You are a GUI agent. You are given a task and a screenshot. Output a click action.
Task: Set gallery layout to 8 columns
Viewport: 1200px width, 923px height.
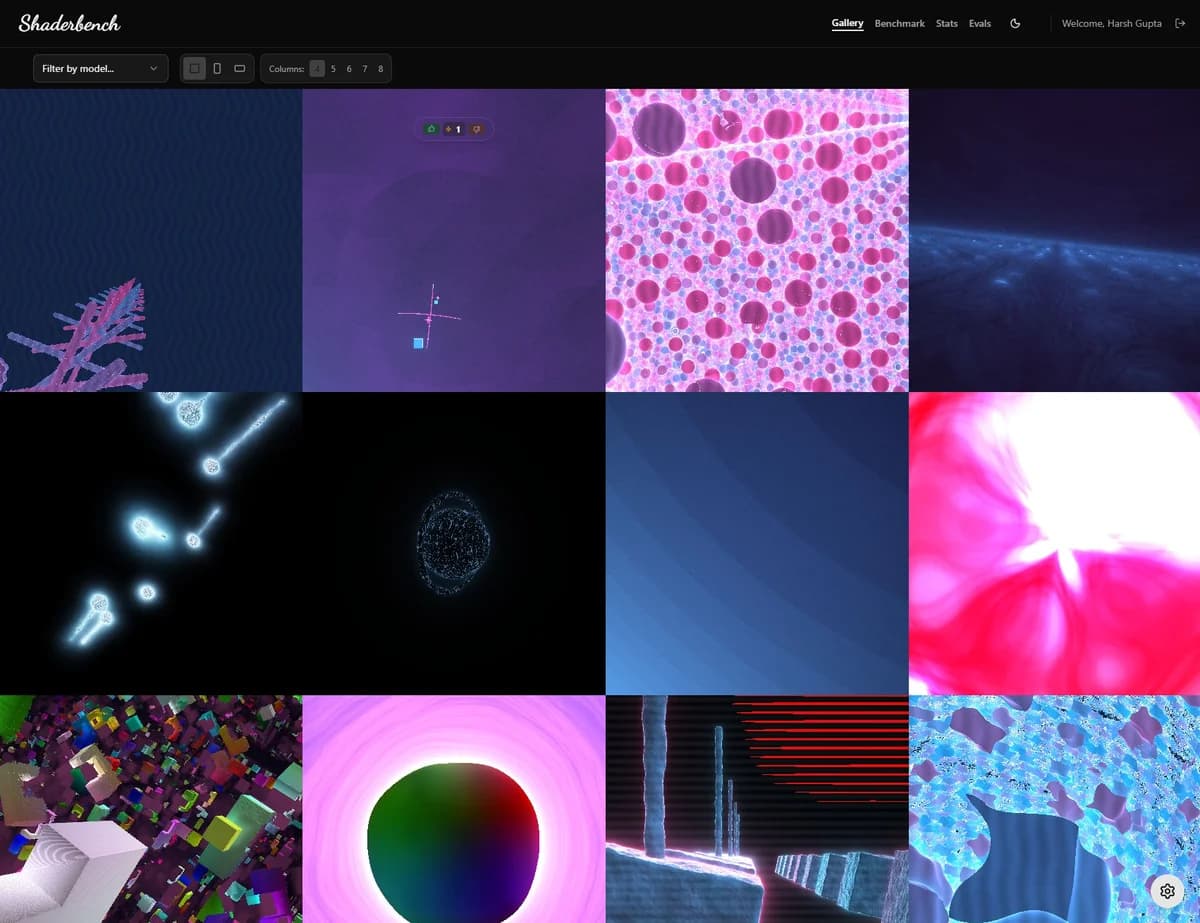[x=380, y=68]
